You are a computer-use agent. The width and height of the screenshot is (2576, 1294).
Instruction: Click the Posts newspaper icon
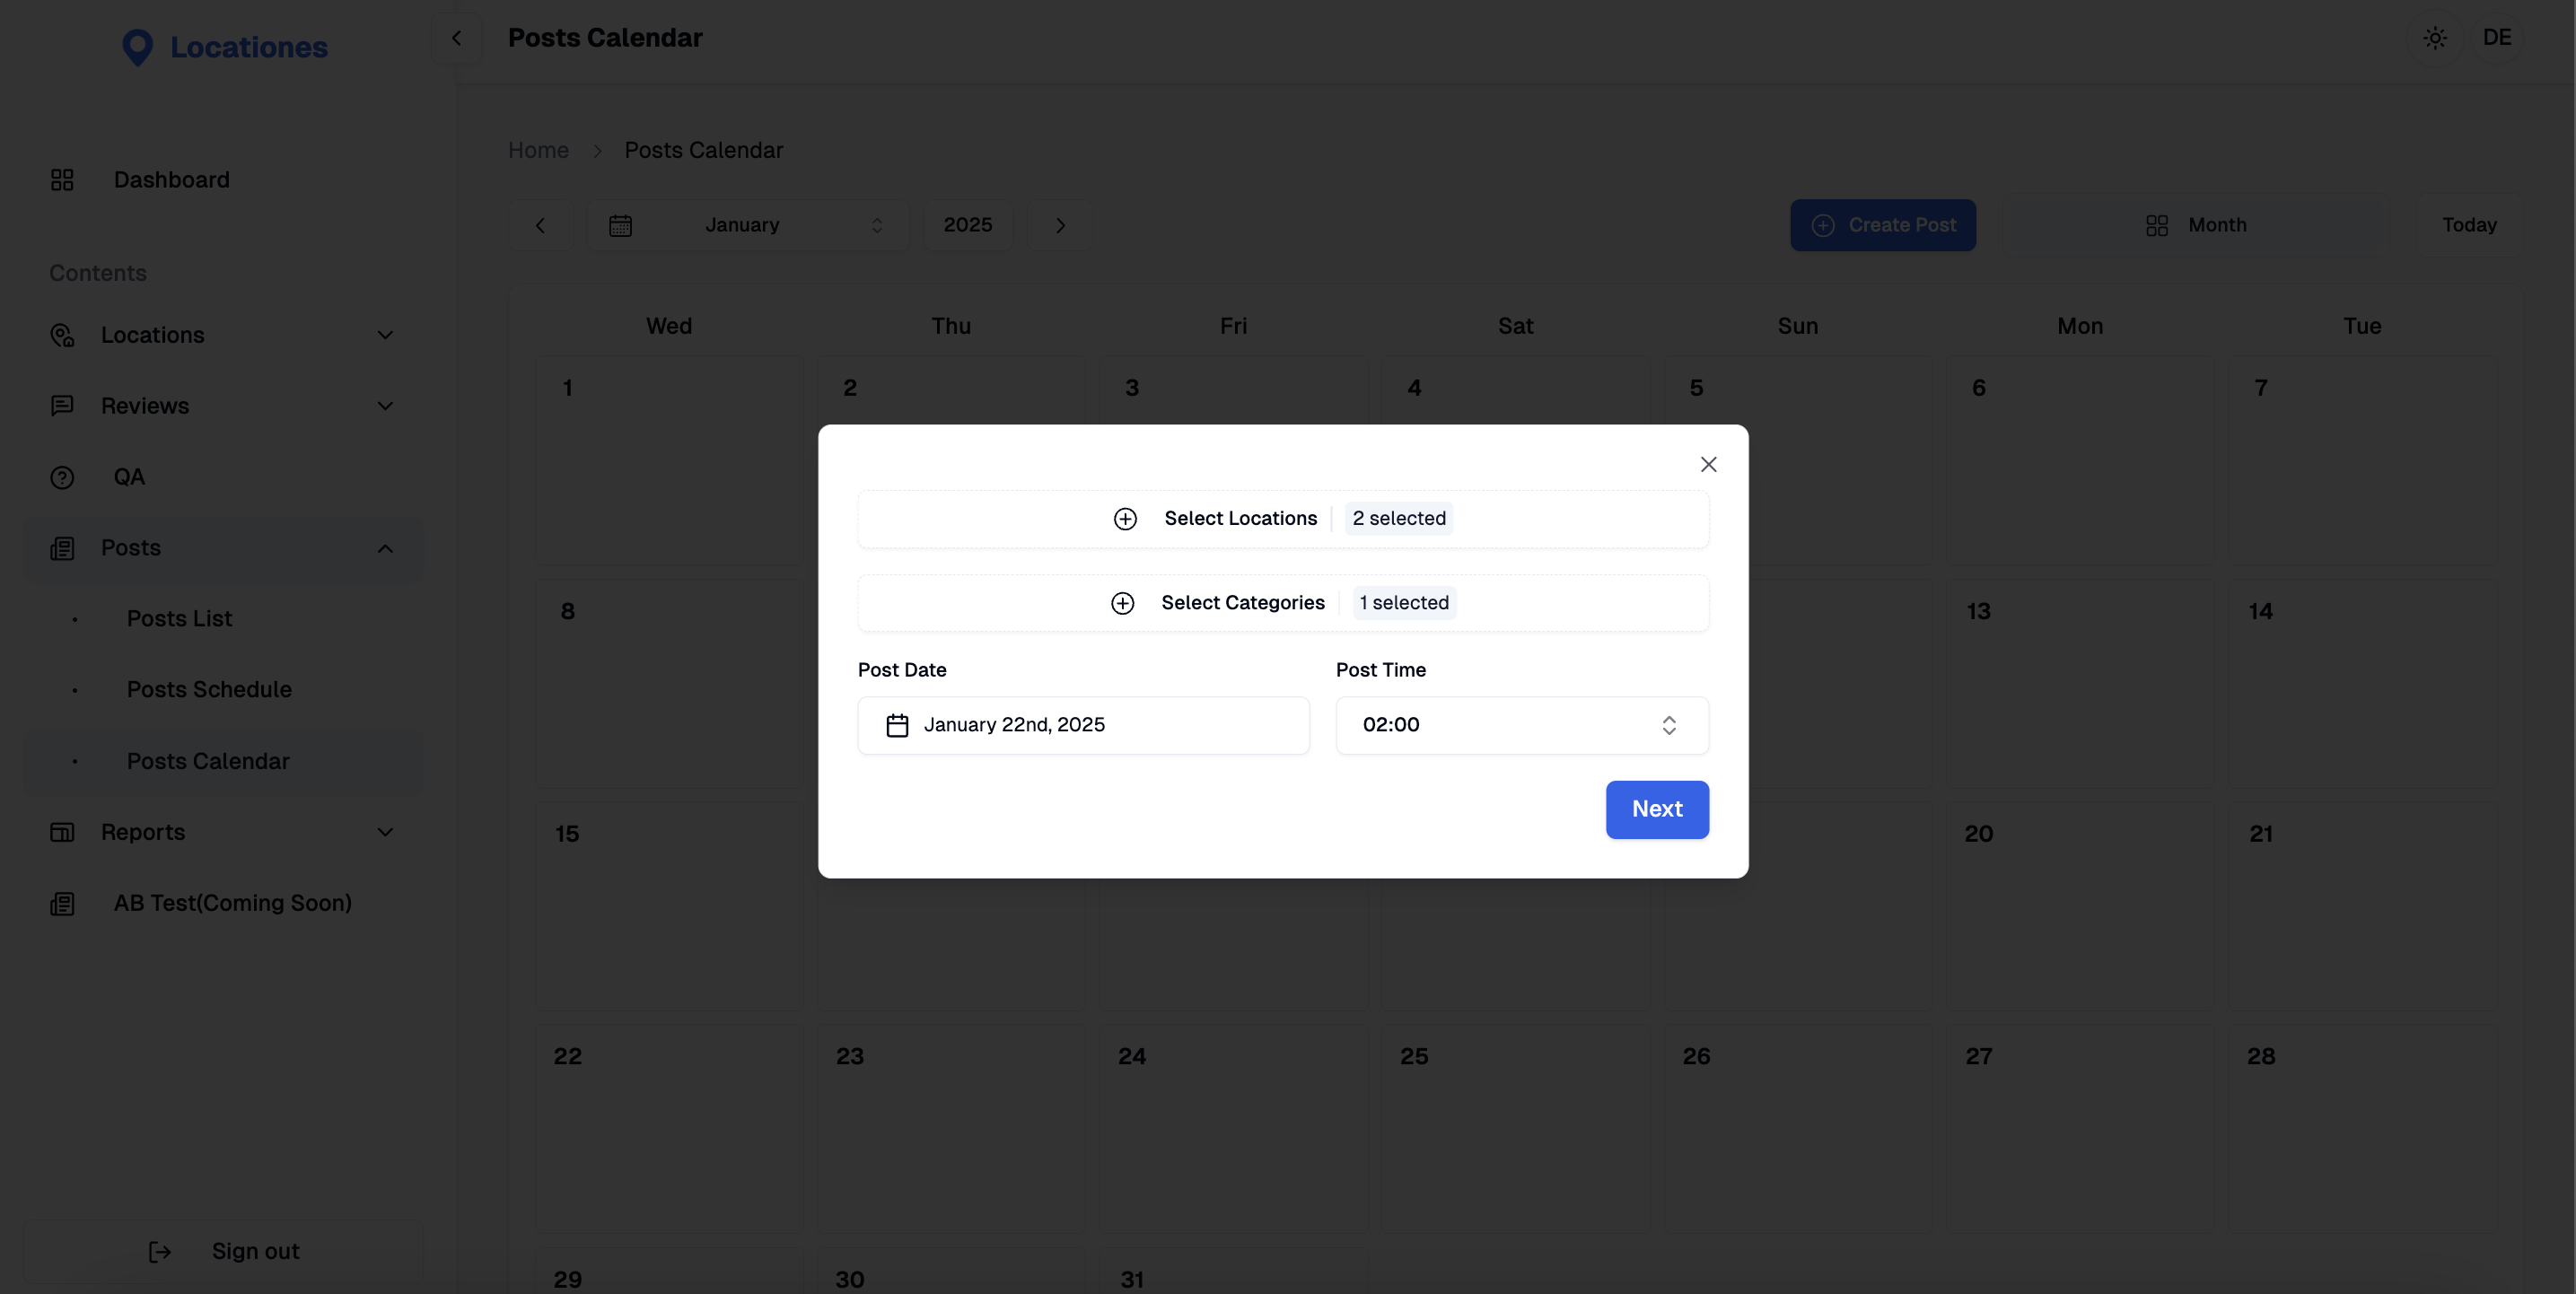[x=62, y=548]
